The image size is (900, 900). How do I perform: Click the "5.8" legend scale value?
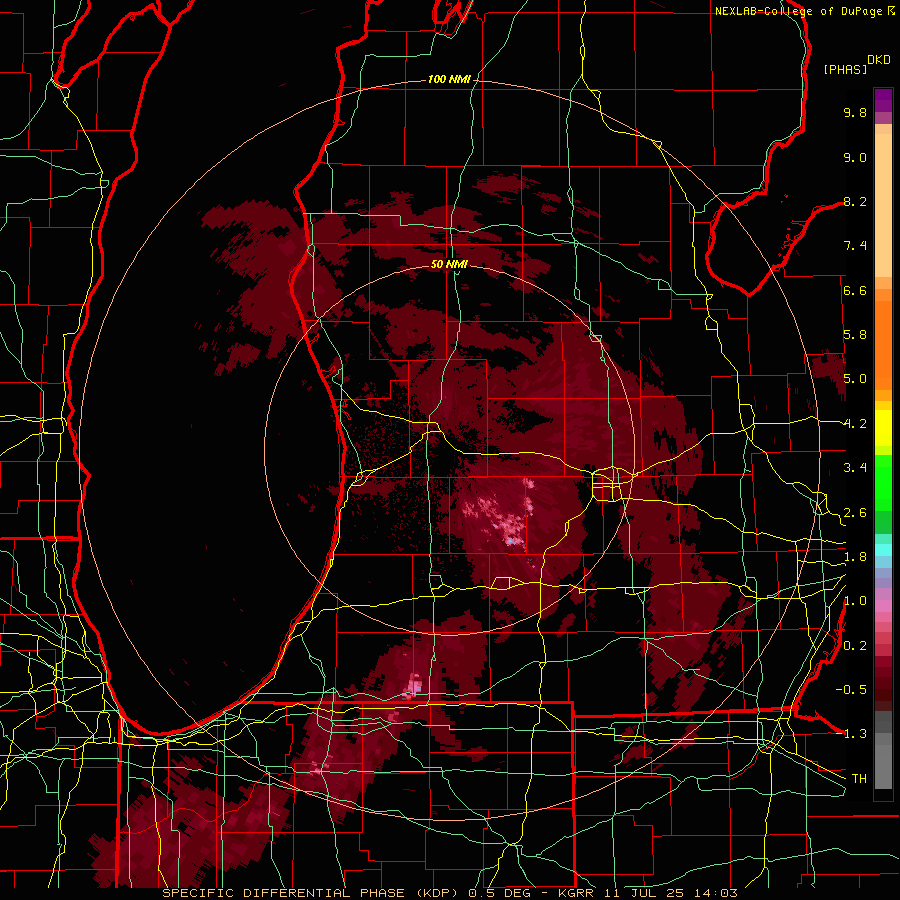855,335
